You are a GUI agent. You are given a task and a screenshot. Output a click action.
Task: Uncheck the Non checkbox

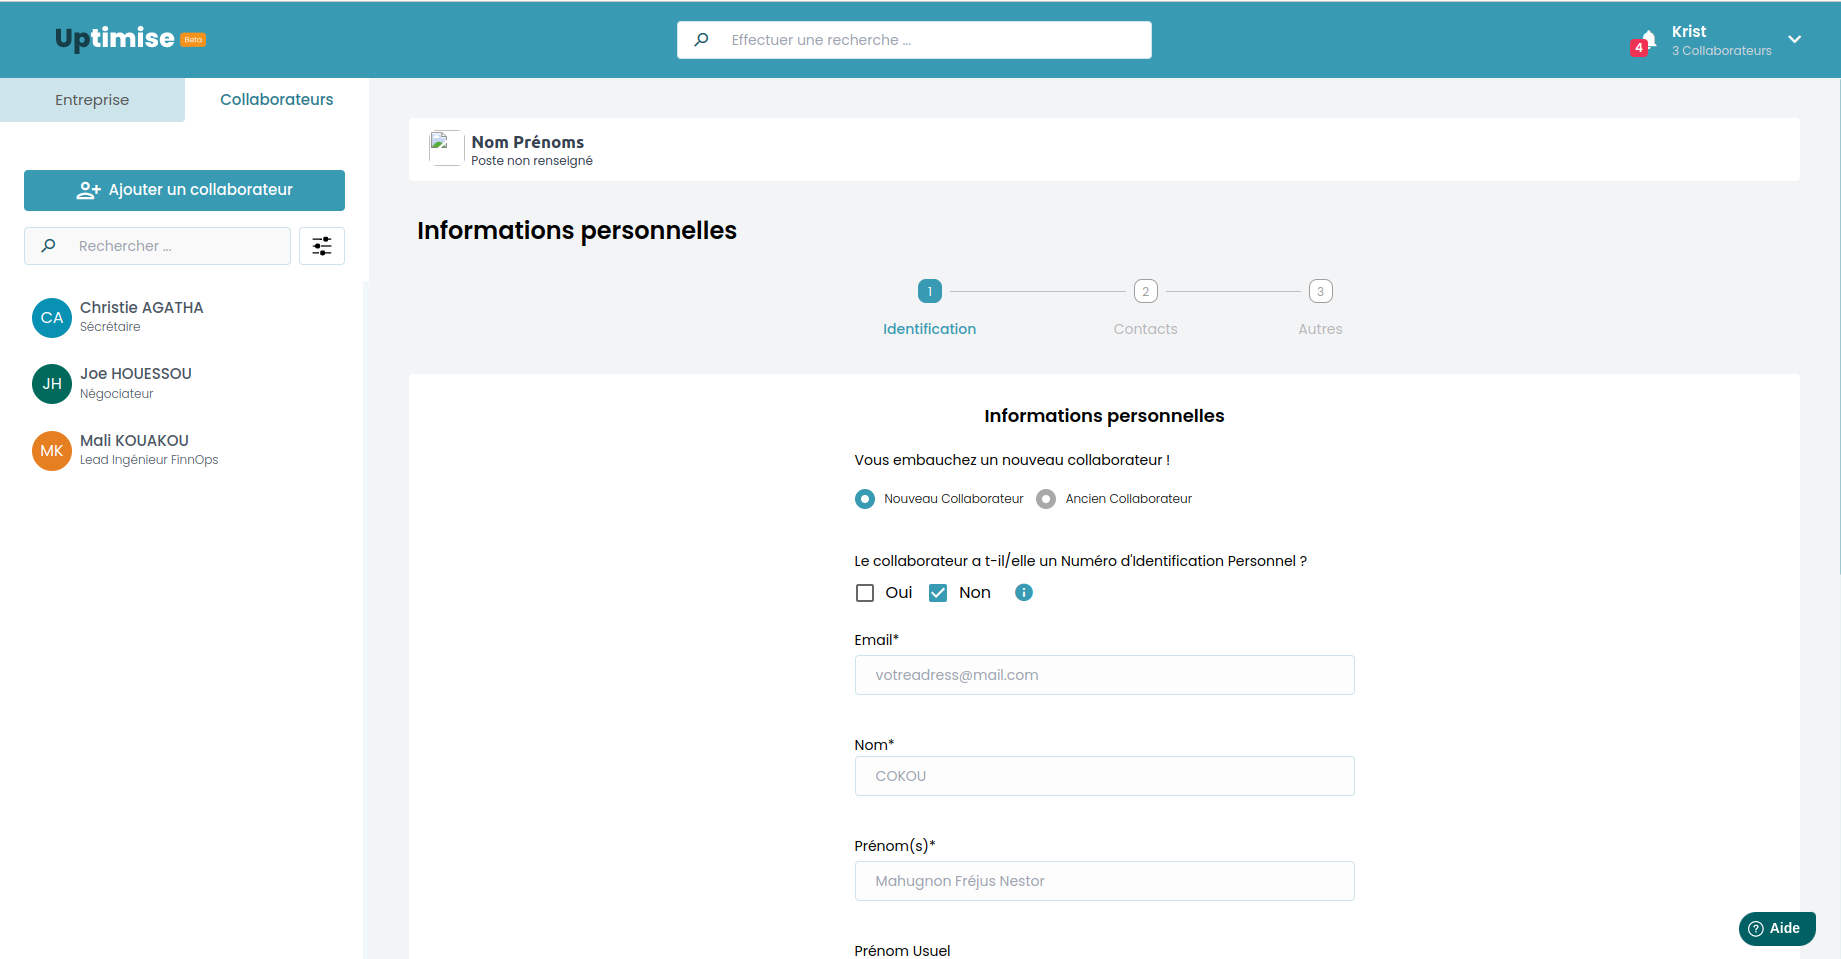coord(938,593)
